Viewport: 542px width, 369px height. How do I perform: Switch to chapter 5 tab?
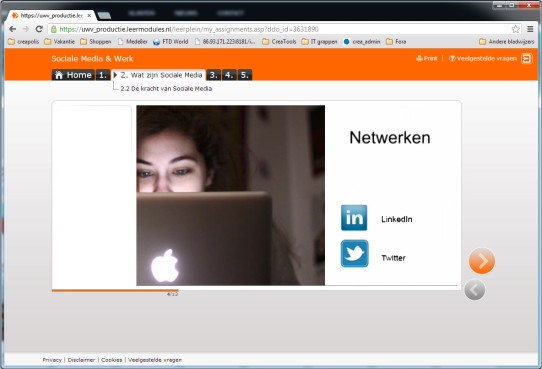tap(245, 75)
